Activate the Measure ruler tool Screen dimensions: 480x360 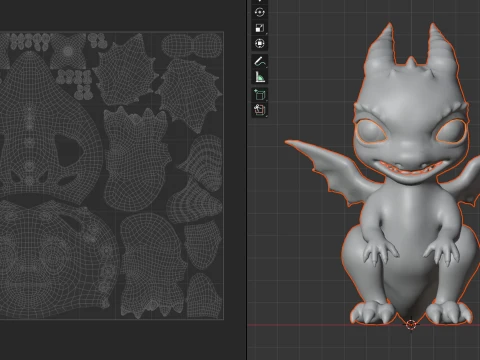point(260,77)
